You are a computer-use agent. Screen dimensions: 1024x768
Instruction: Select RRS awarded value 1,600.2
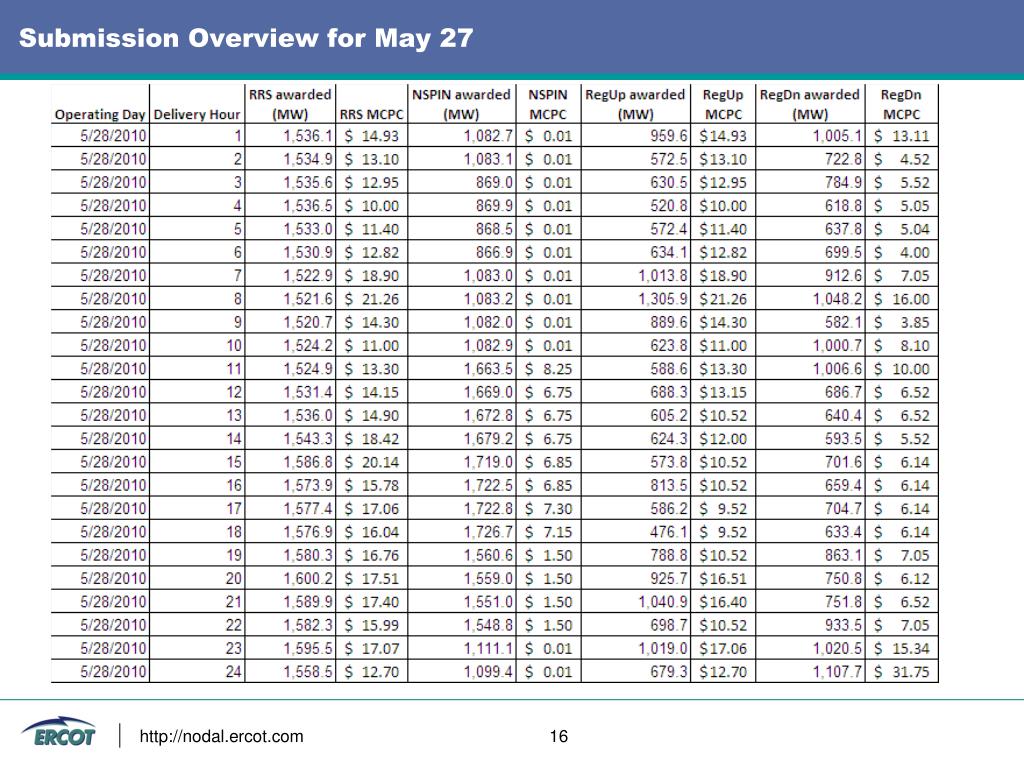(308, 579)
